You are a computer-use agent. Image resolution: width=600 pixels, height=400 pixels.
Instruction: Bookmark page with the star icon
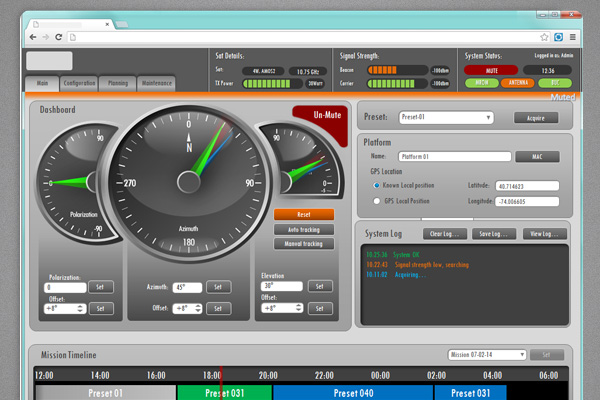(544, 36)
